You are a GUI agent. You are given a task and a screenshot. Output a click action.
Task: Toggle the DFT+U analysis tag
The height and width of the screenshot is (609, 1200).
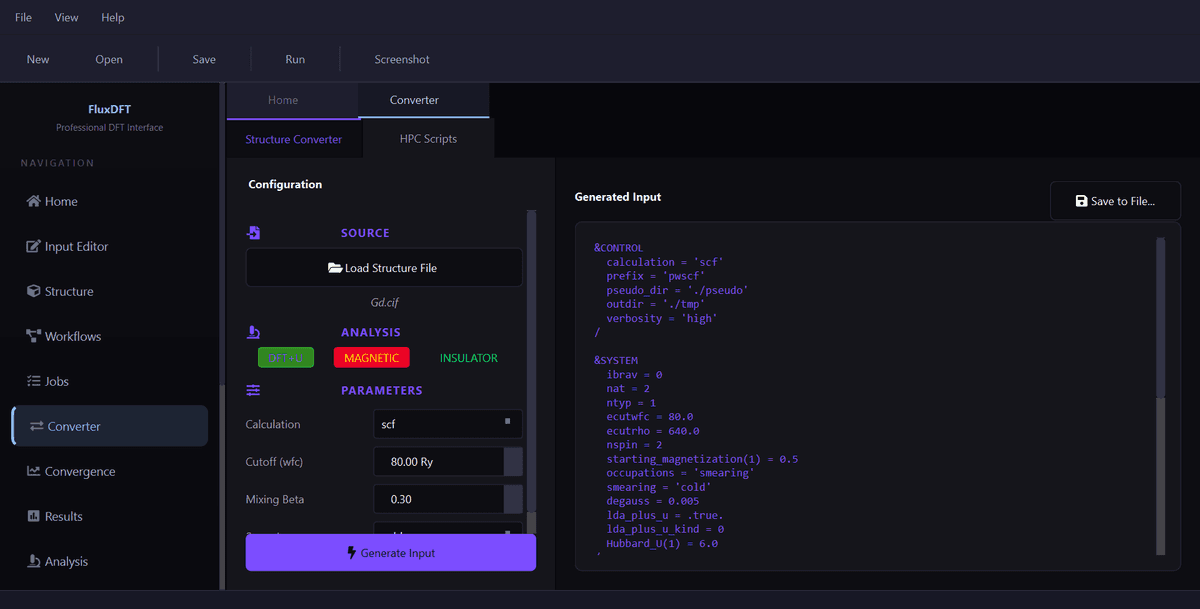click(286, 358)
